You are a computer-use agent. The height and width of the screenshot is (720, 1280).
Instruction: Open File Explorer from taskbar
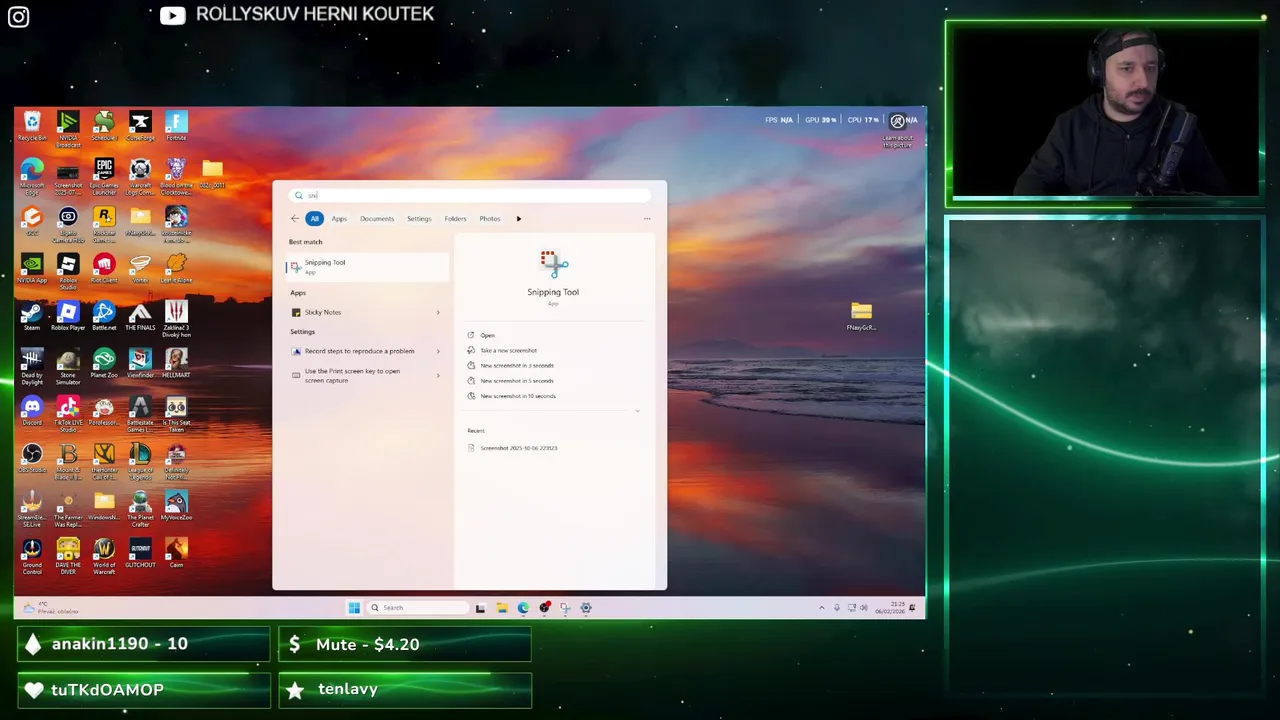501,608
